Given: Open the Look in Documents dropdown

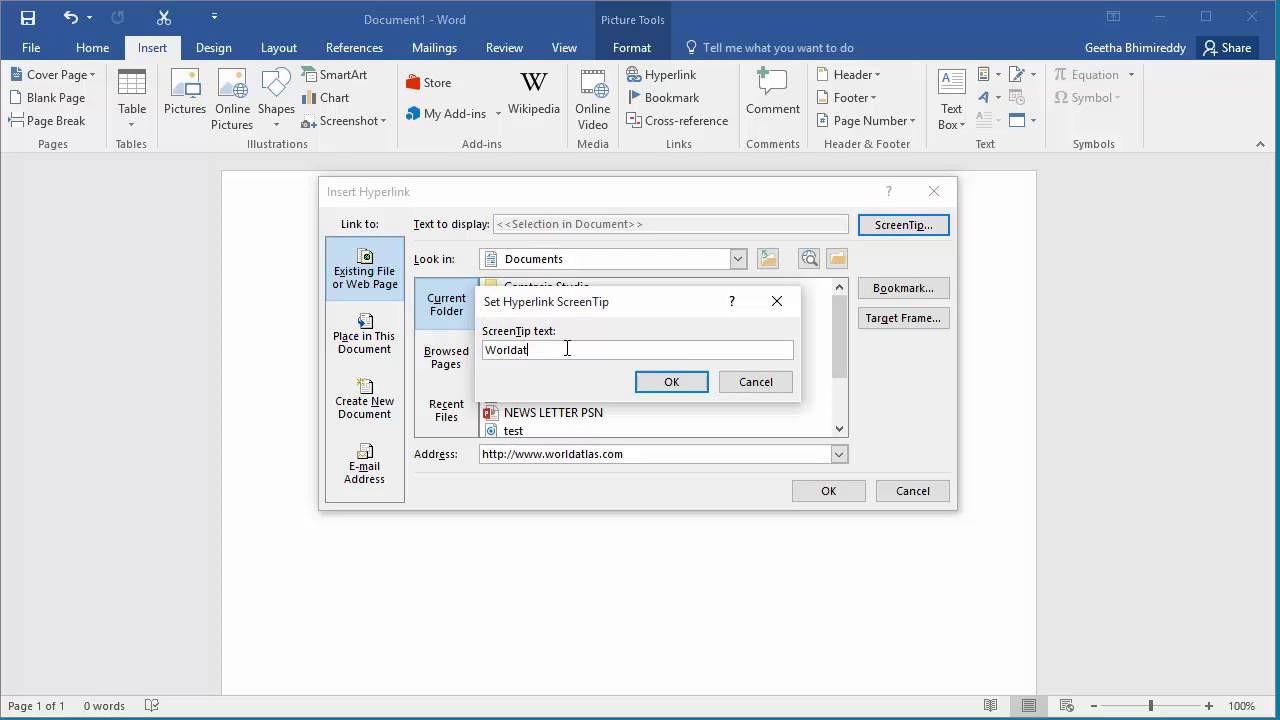Looking at the screenshot, I should click(738, 259).
